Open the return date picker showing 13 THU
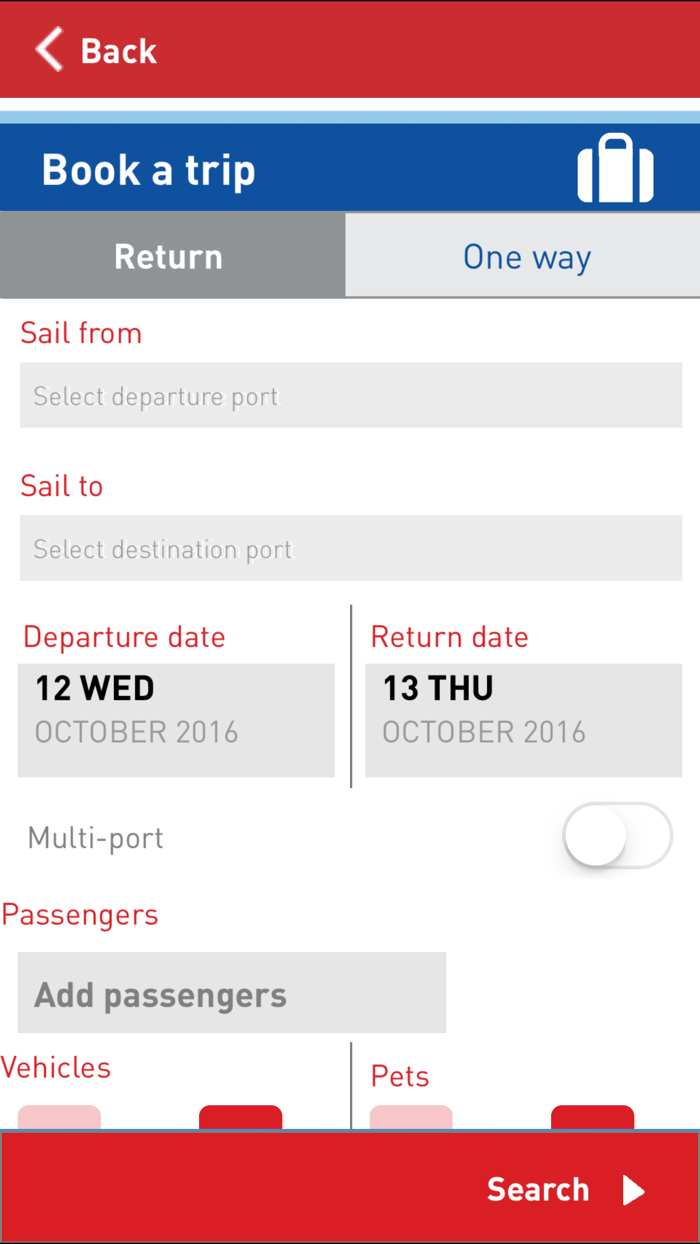 pyautogui.click(x=523, y=719)
